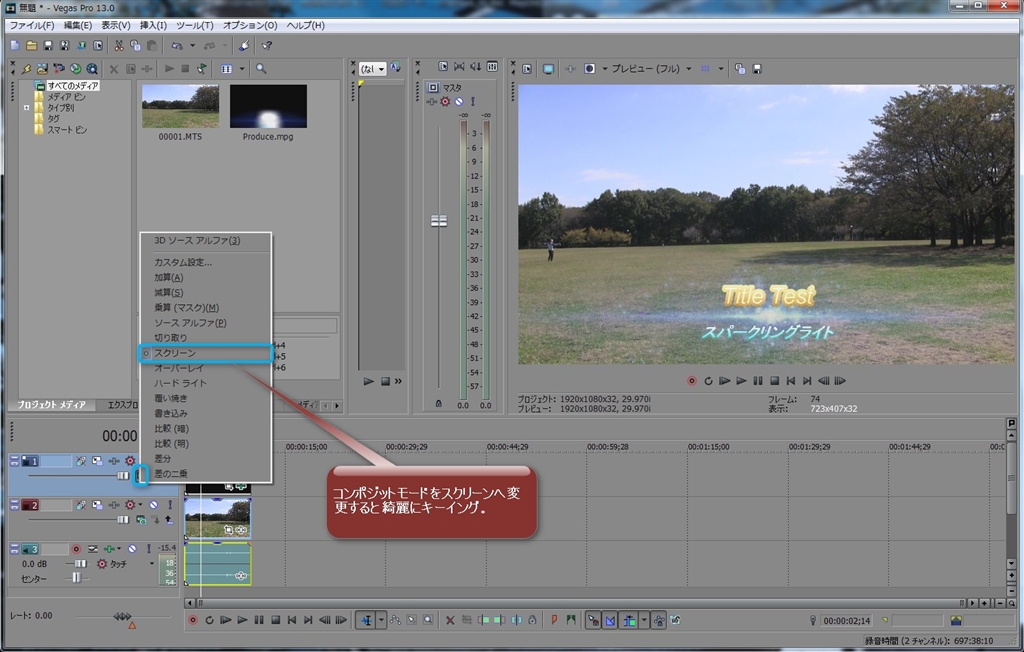Toggle Invert Track Phase on audio track 3

tap(93, 549)
